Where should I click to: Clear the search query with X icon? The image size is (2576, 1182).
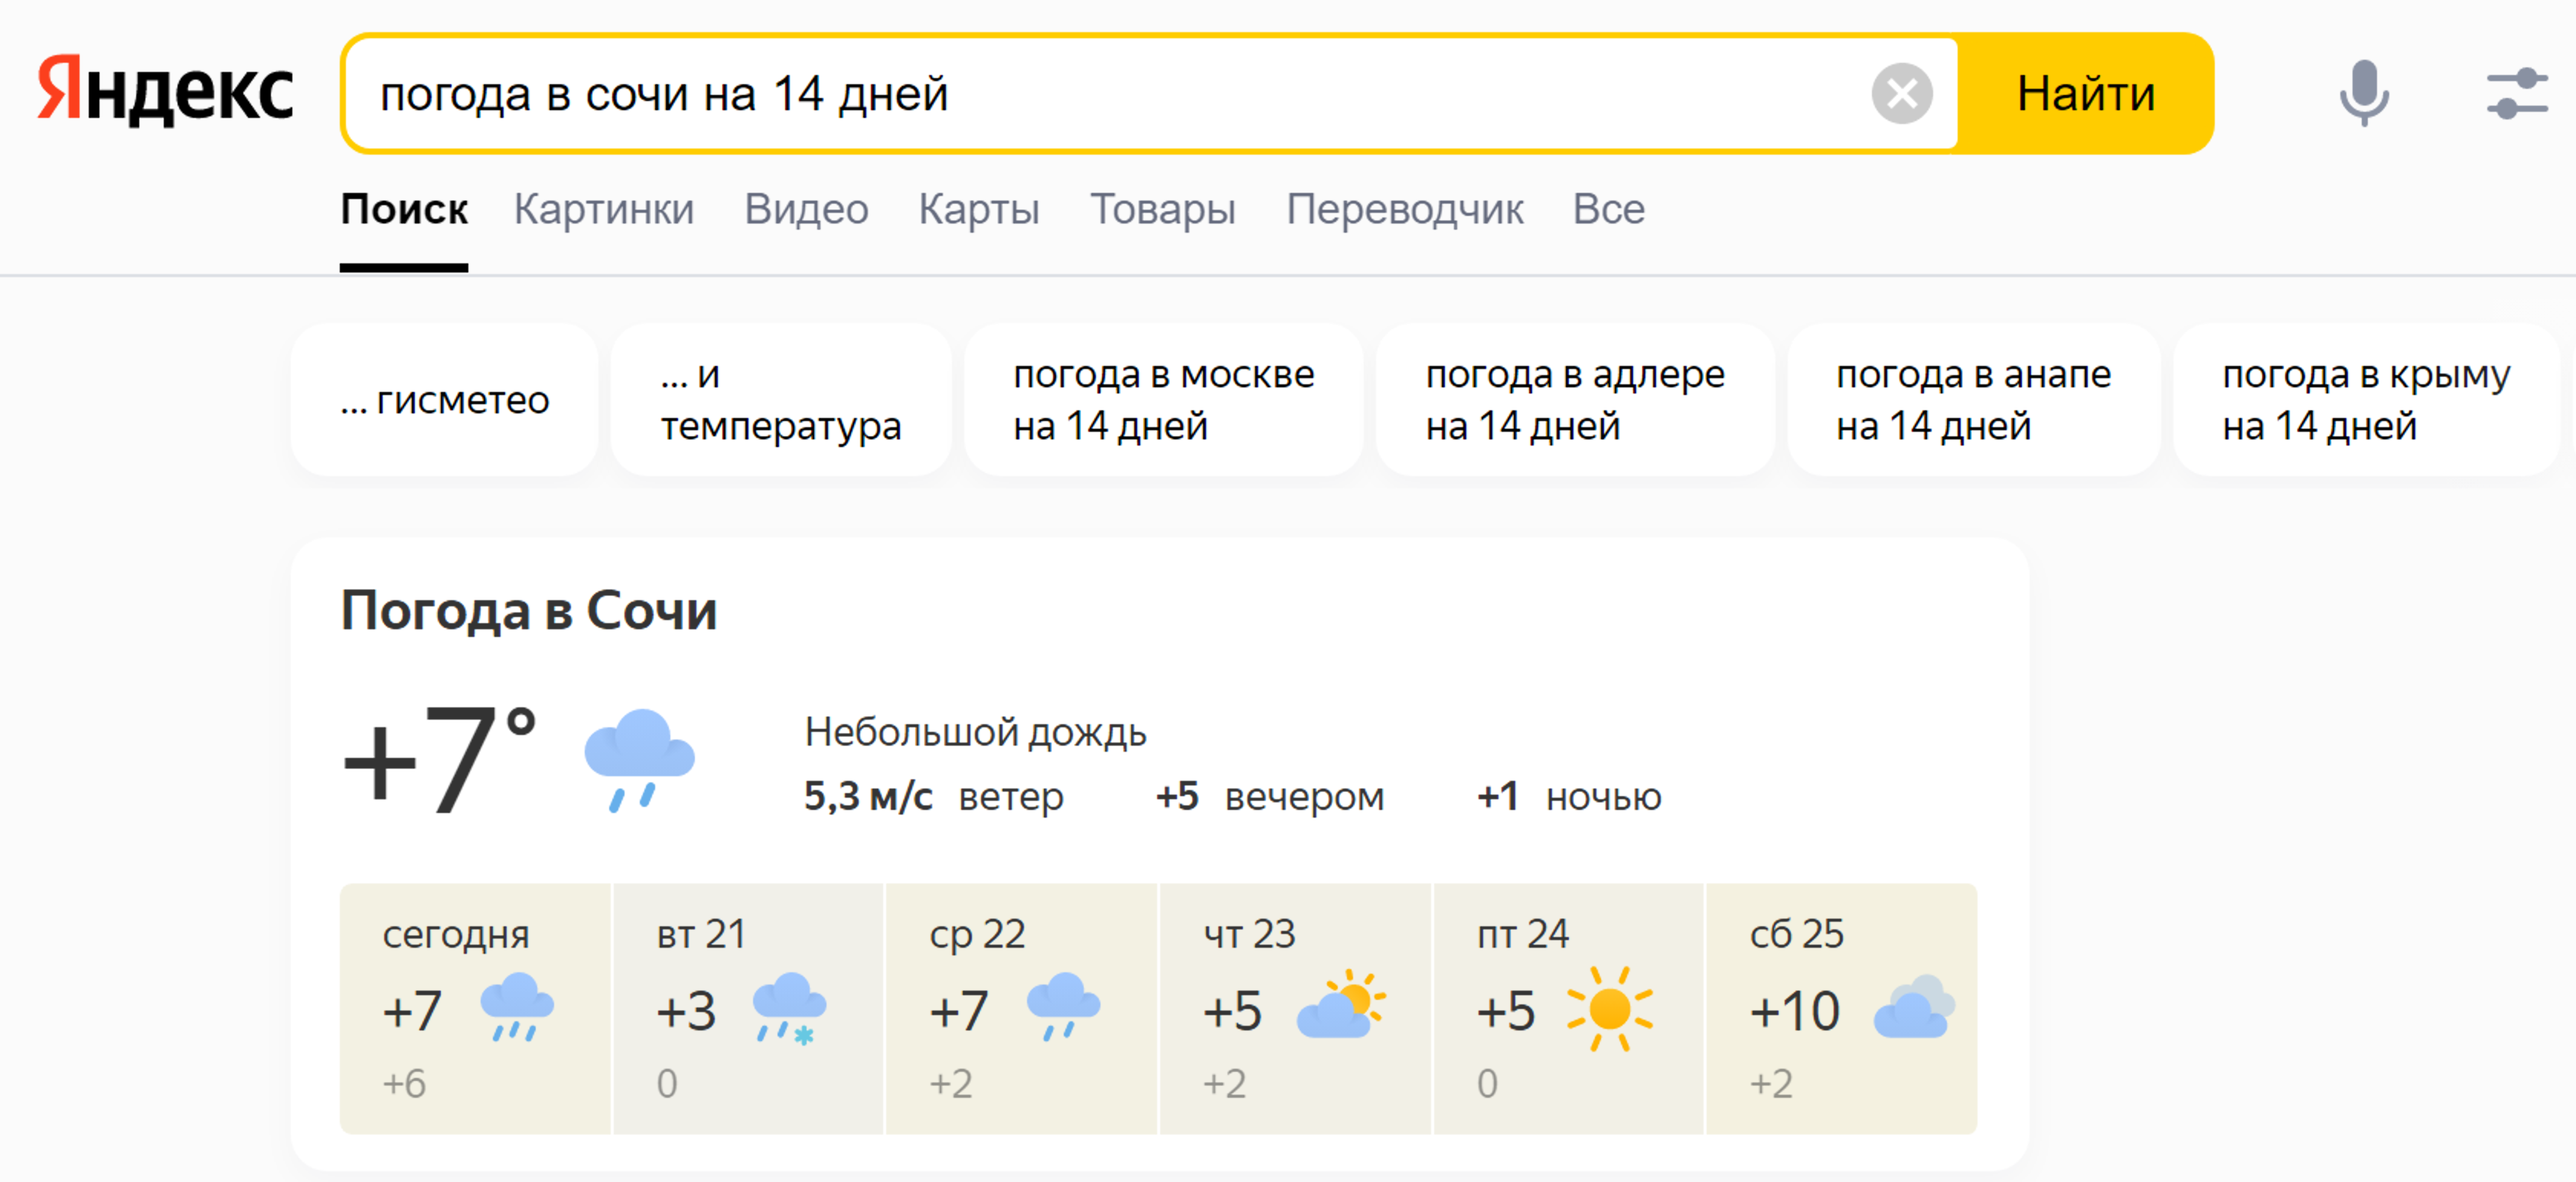coord(1901,94)
